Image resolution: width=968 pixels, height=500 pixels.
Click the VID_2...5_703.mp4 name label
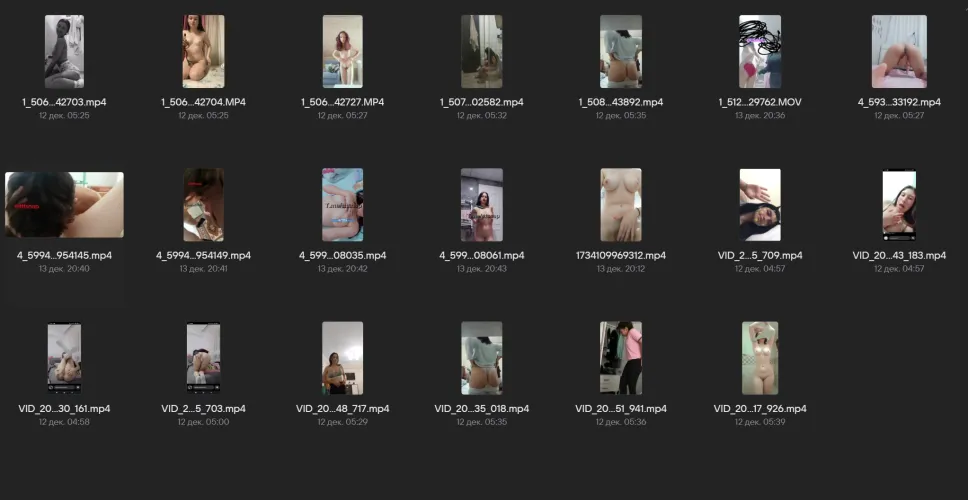tap(203, 408)
